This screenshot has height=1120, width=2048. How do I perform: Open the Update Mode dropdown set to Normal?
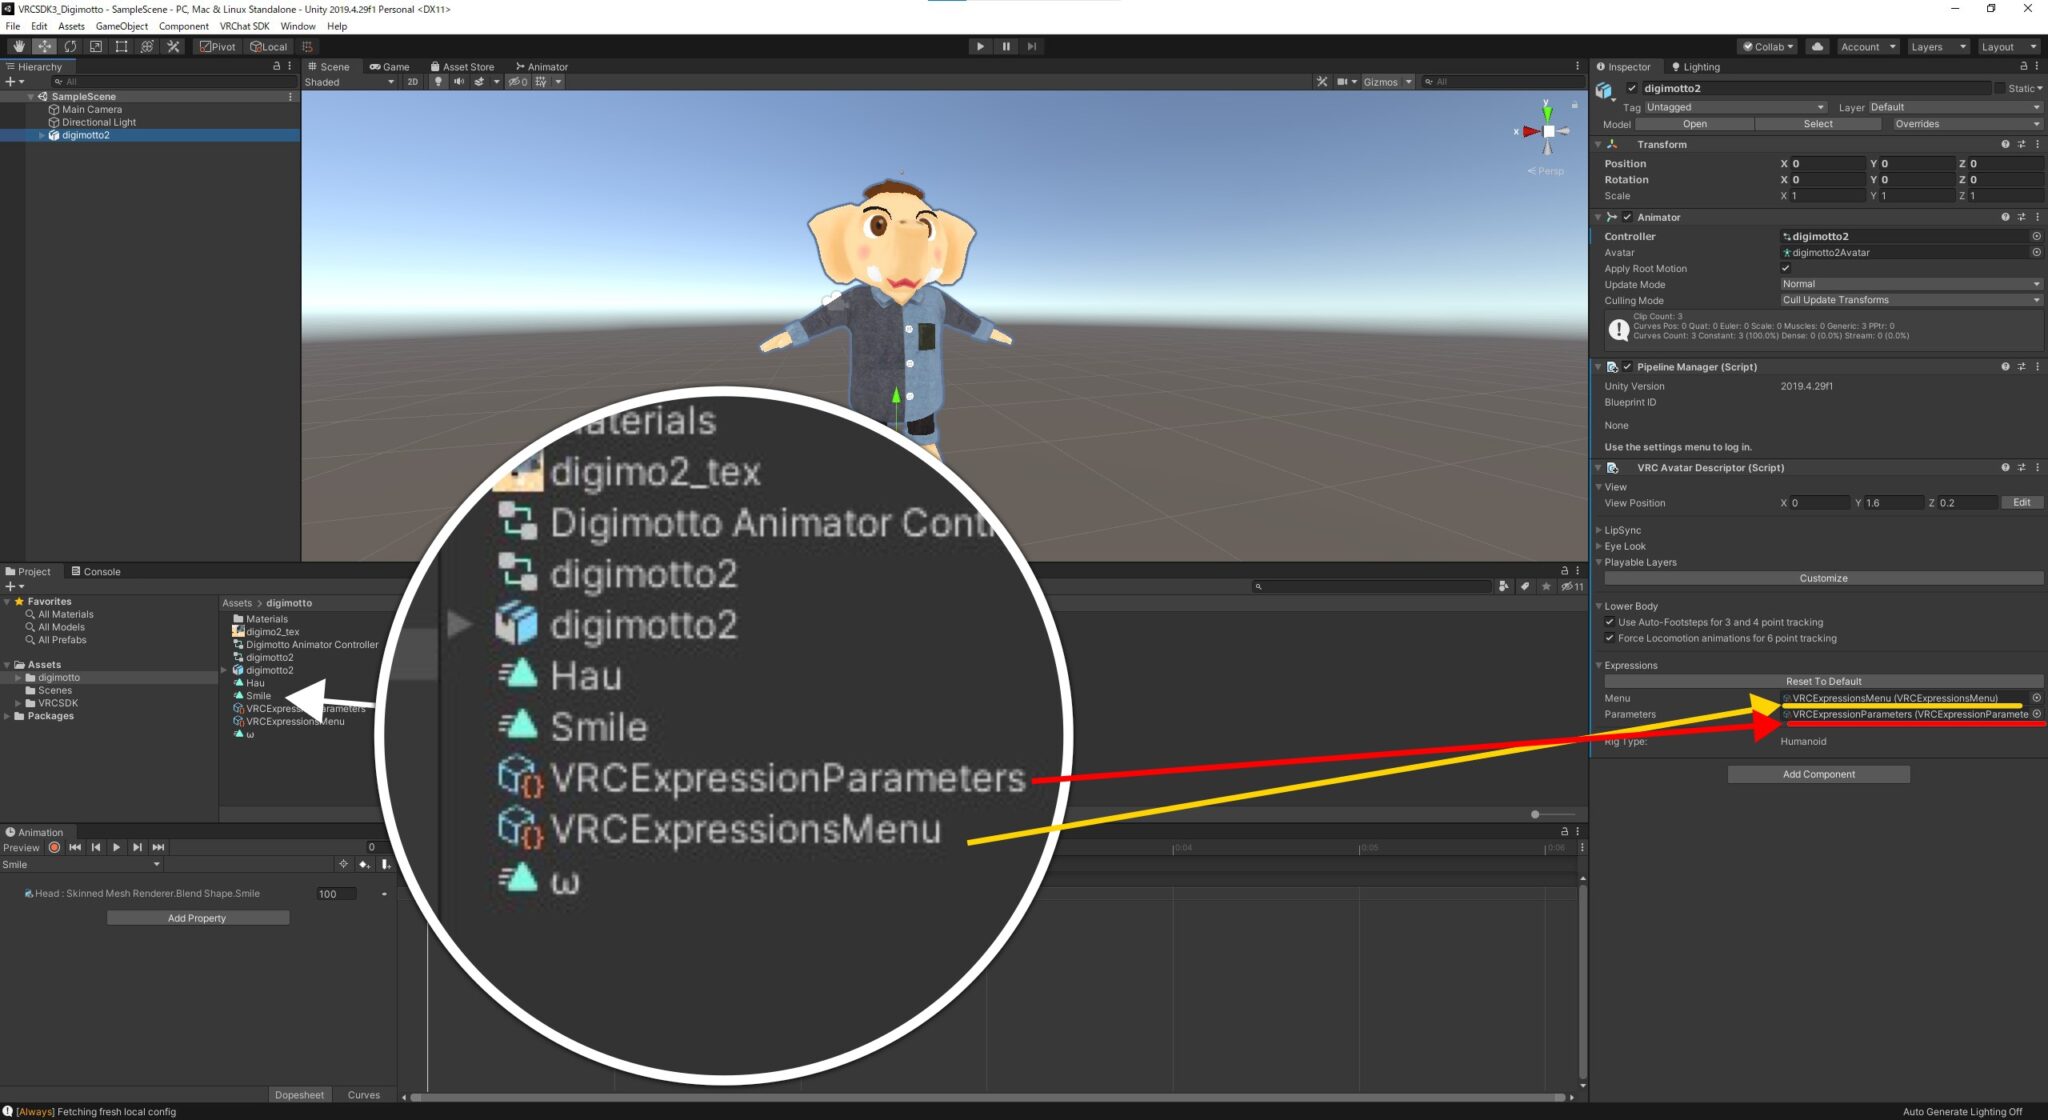[x=1910, y=284]
